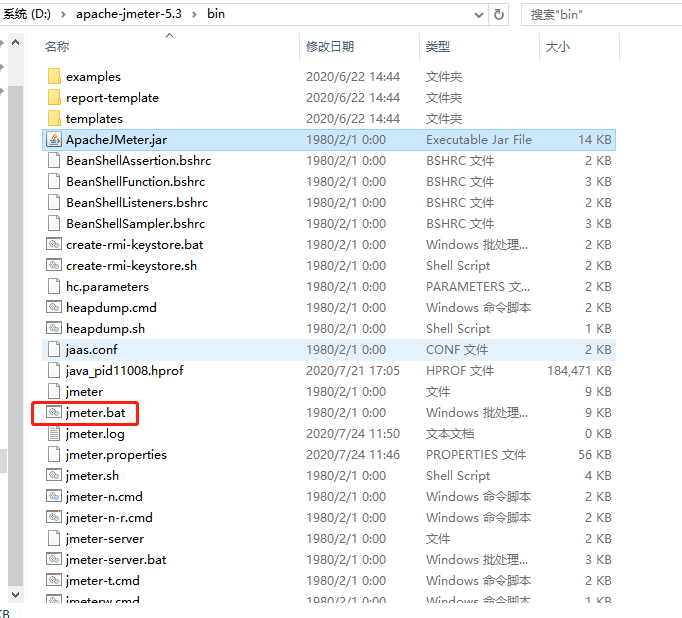The height and width of the screenshot is (618, 682).
Task: Click the jmeter file icon without extension
Action: (x=54, y=391)
